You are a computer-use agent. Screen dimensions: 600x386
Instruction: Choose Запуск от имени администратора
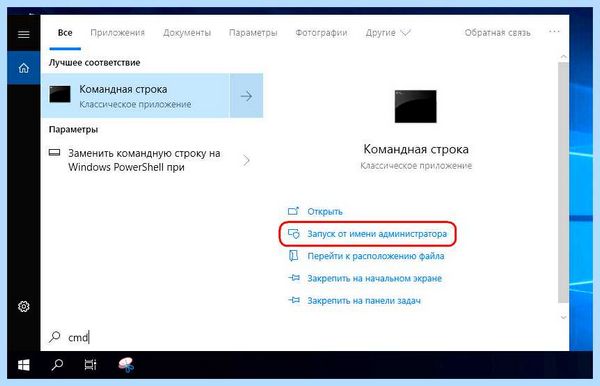pyautogui.click(x=377, y=234)
